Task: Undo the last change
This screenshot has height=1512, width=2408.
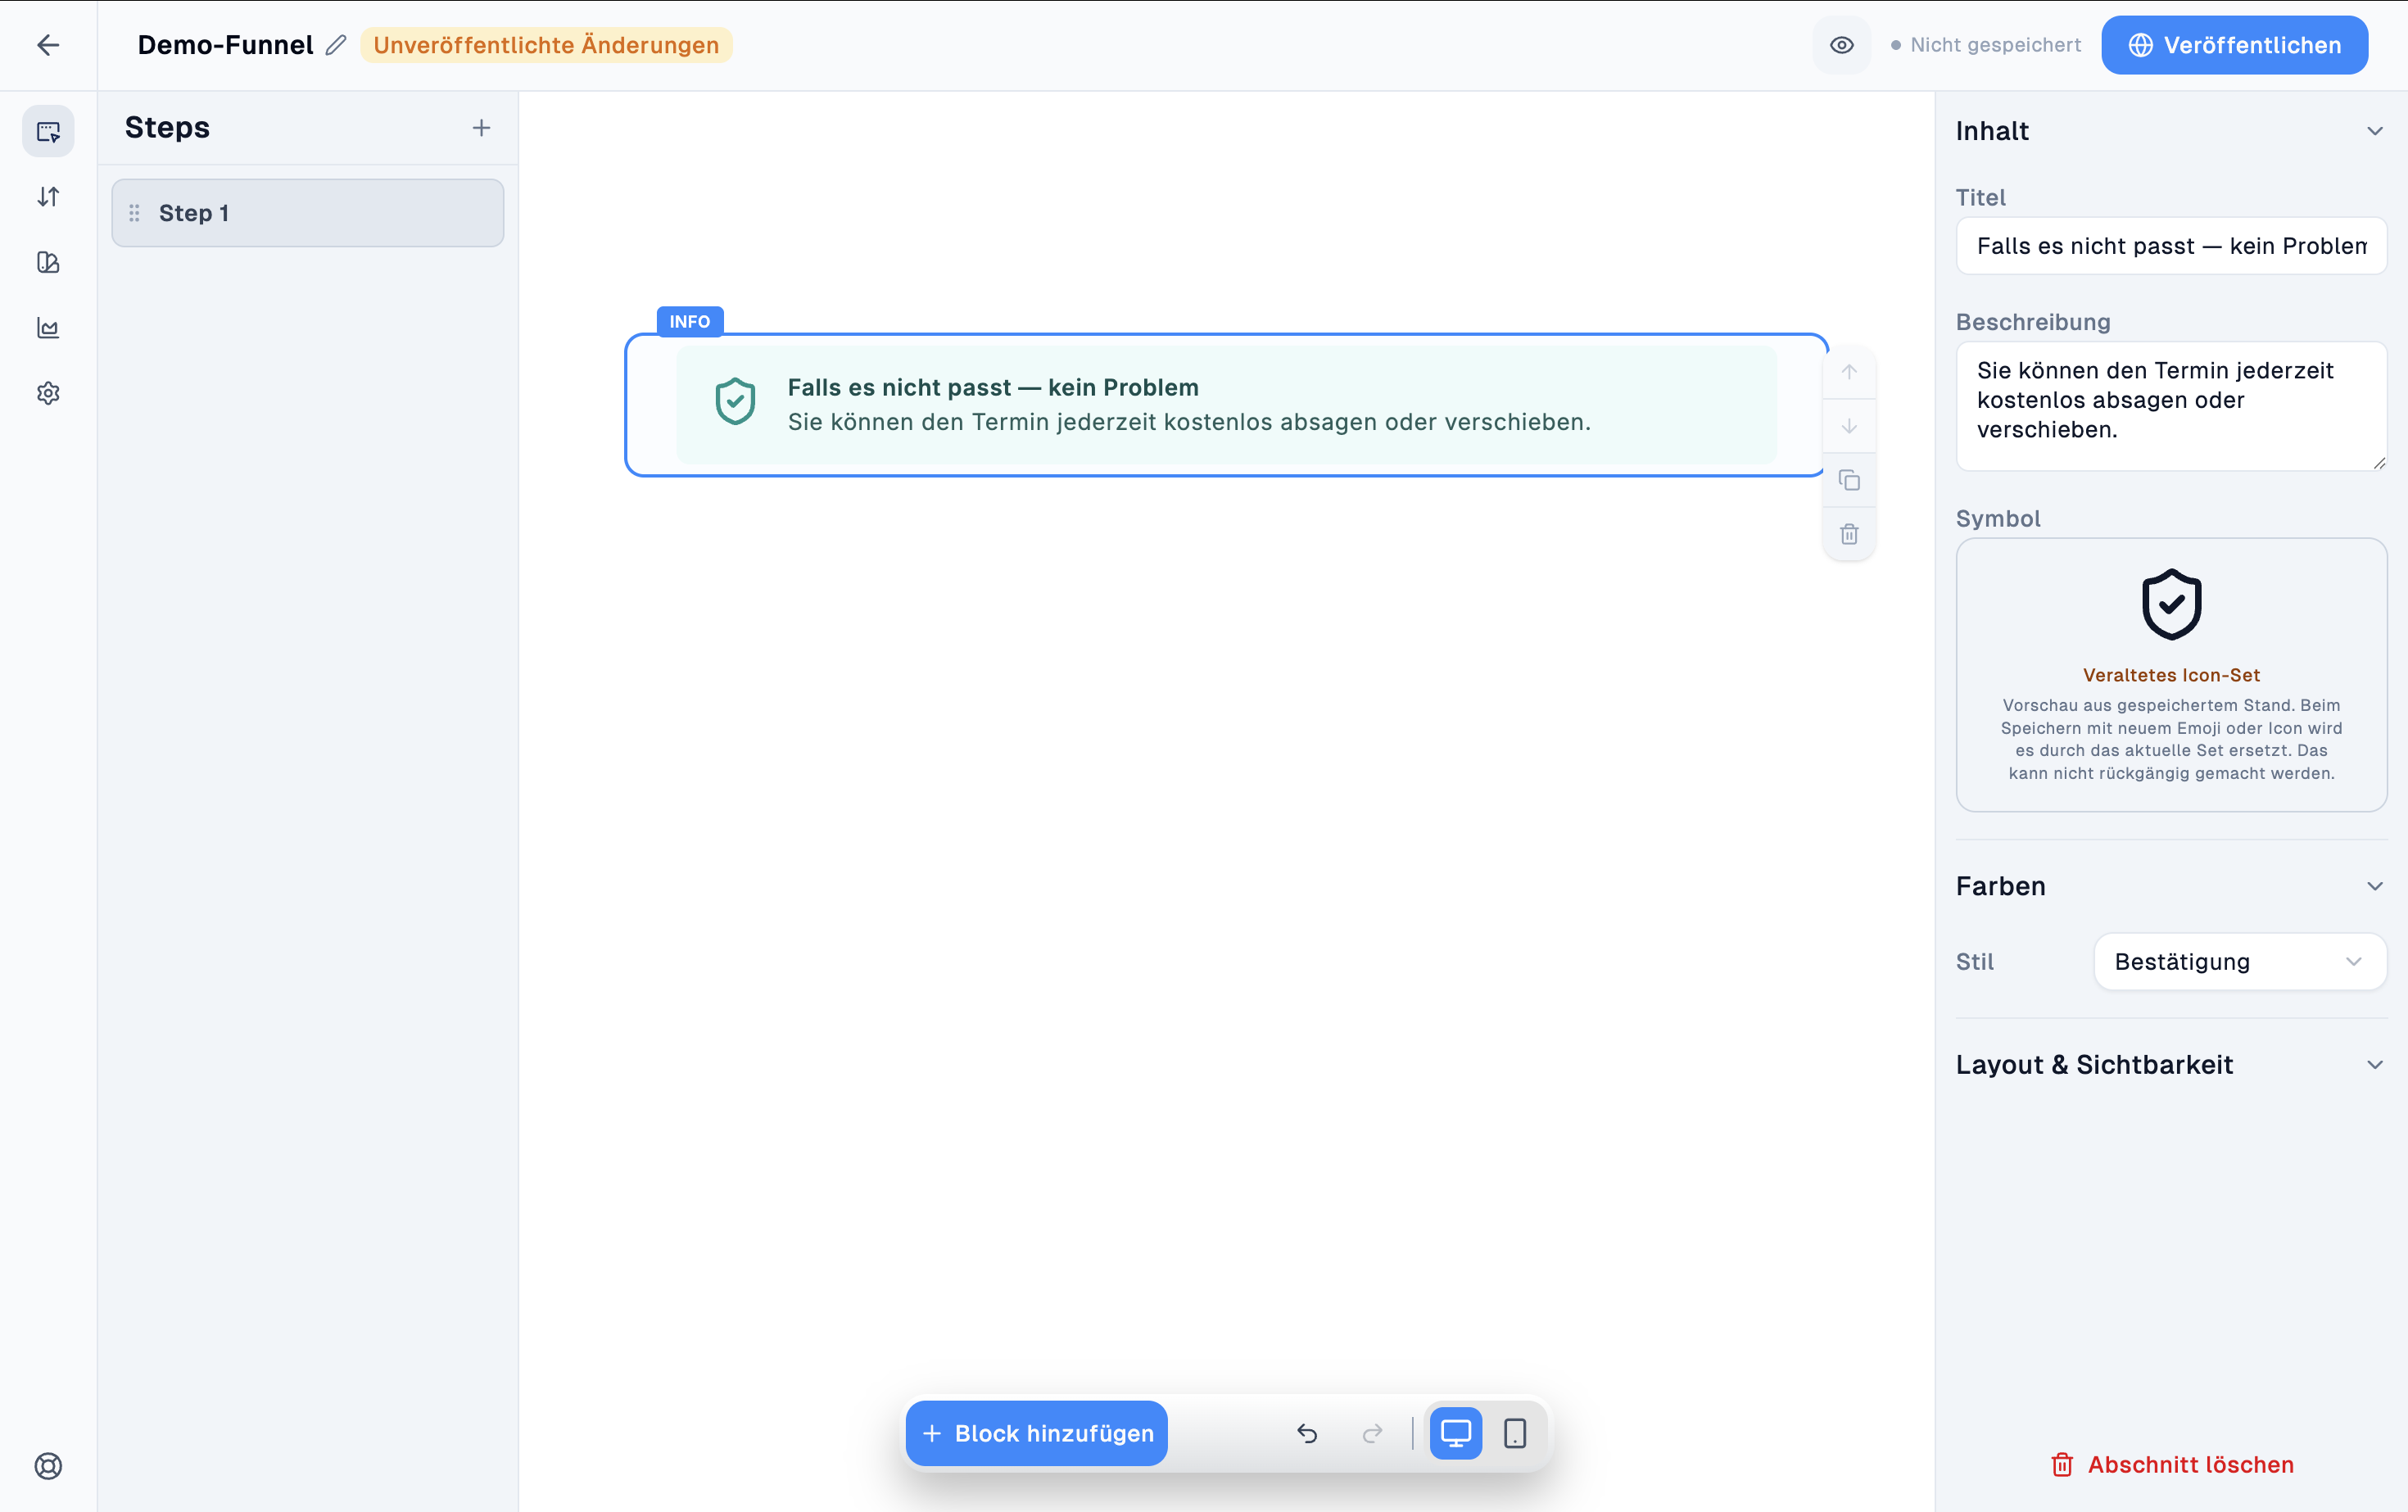Action: [x=1307, y=1433]
